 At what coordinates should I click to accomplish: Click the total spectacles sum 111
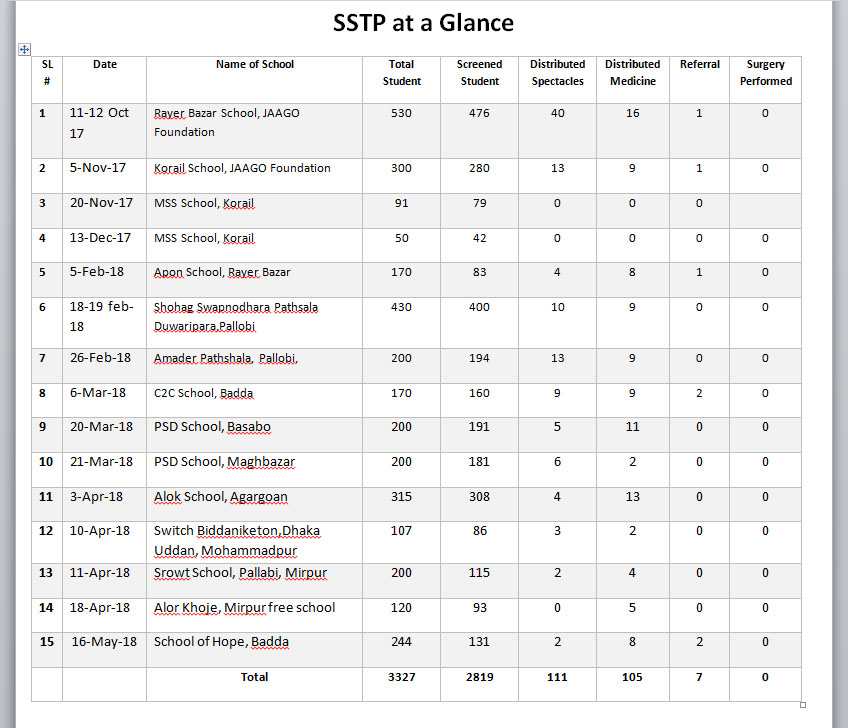557,677
